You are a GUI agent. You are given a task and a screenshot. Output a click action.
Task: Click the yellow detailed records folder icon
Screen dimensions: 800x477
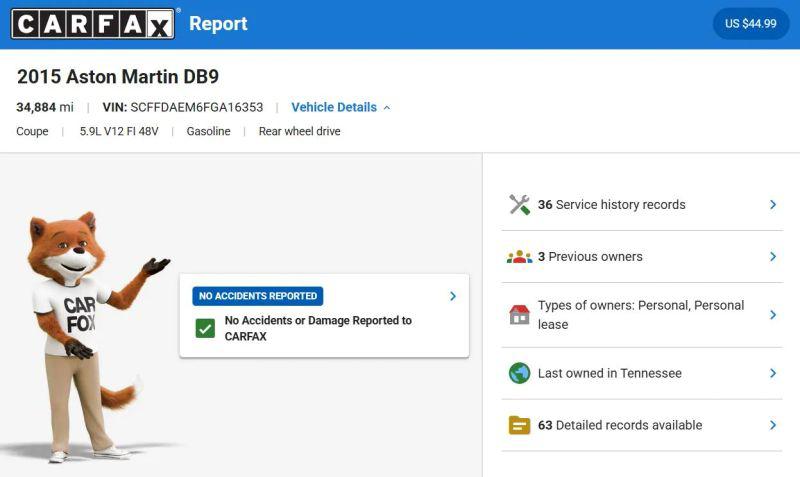[519, 425]
